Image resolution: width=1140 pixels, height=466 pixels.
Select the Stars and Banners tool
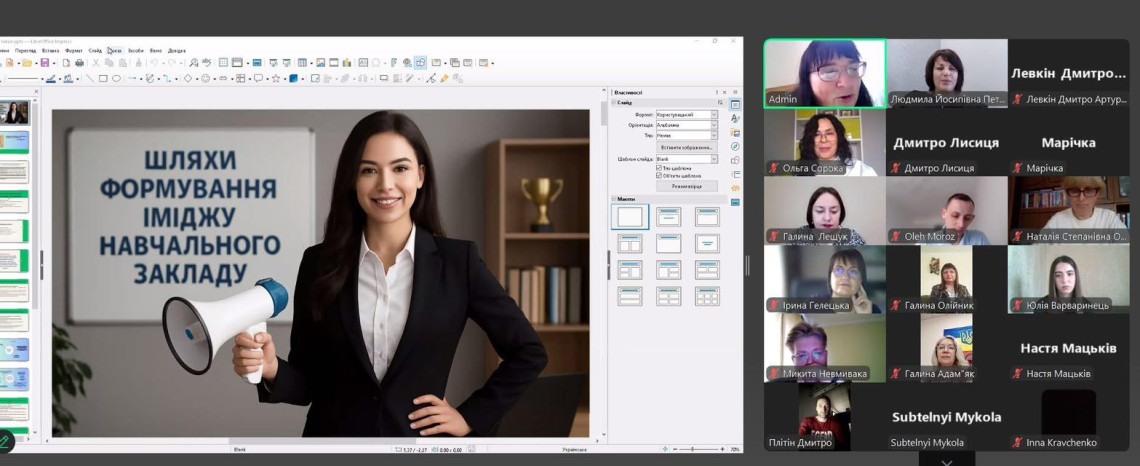(276, 78)
